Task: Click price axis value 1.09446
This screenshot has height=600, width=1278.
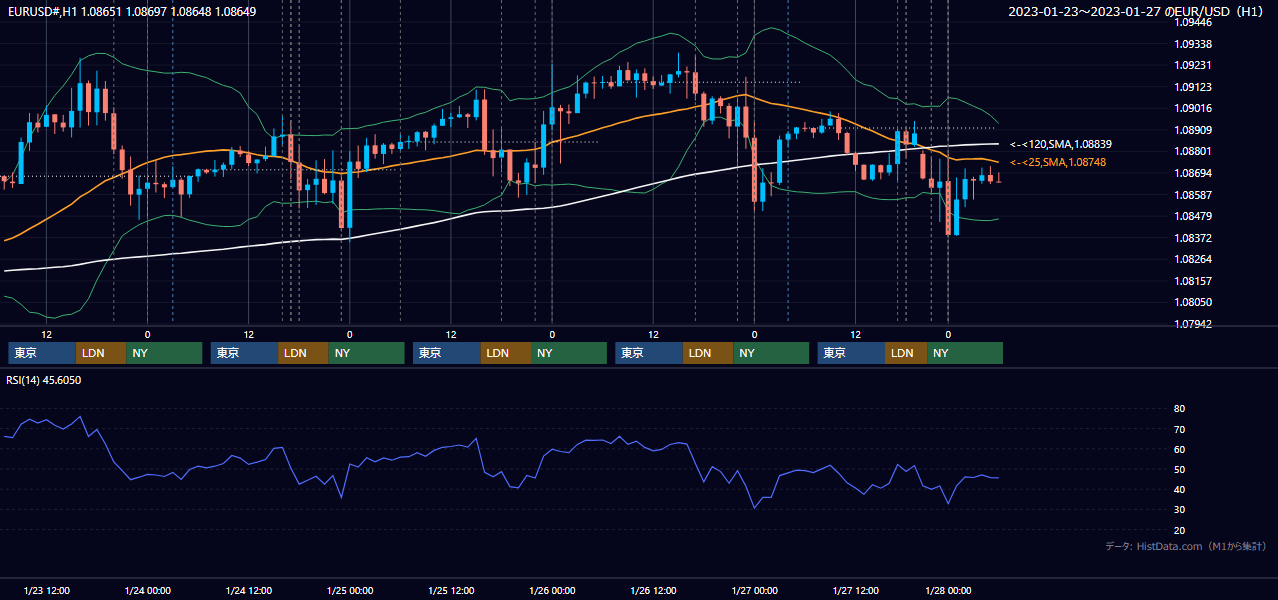Action: click(x=1192, y=22)
